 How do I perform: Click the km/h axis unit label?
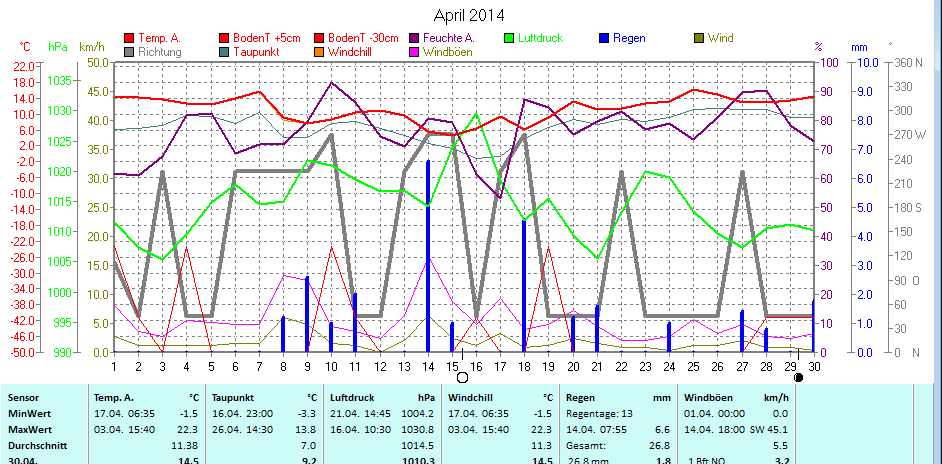tap(92, 46)
